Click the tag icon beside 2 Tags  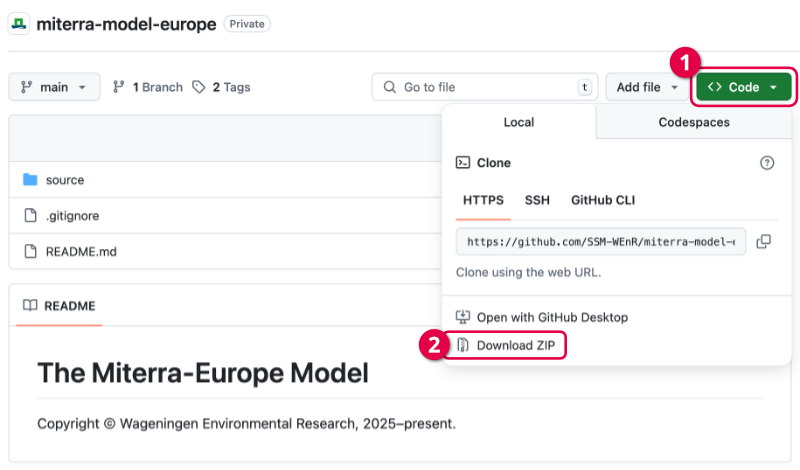pos(198,87)
